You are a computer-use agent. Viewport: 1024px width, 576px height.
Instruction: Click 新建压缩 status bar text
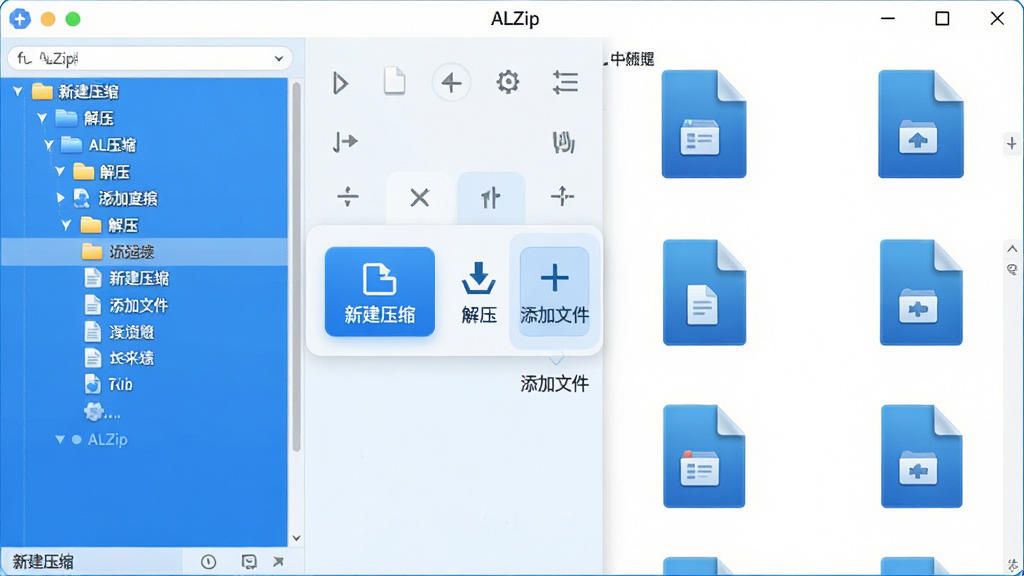point(43,562)
